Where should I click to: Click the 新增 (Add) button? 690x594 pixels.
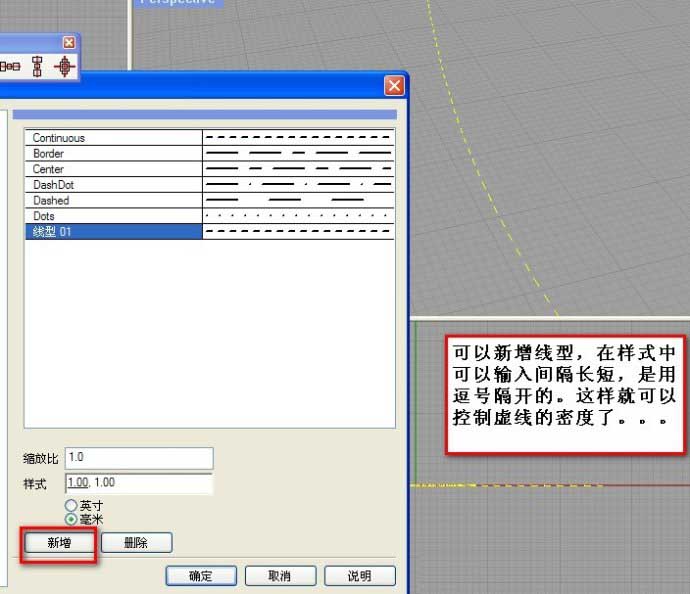click(59, 543)
